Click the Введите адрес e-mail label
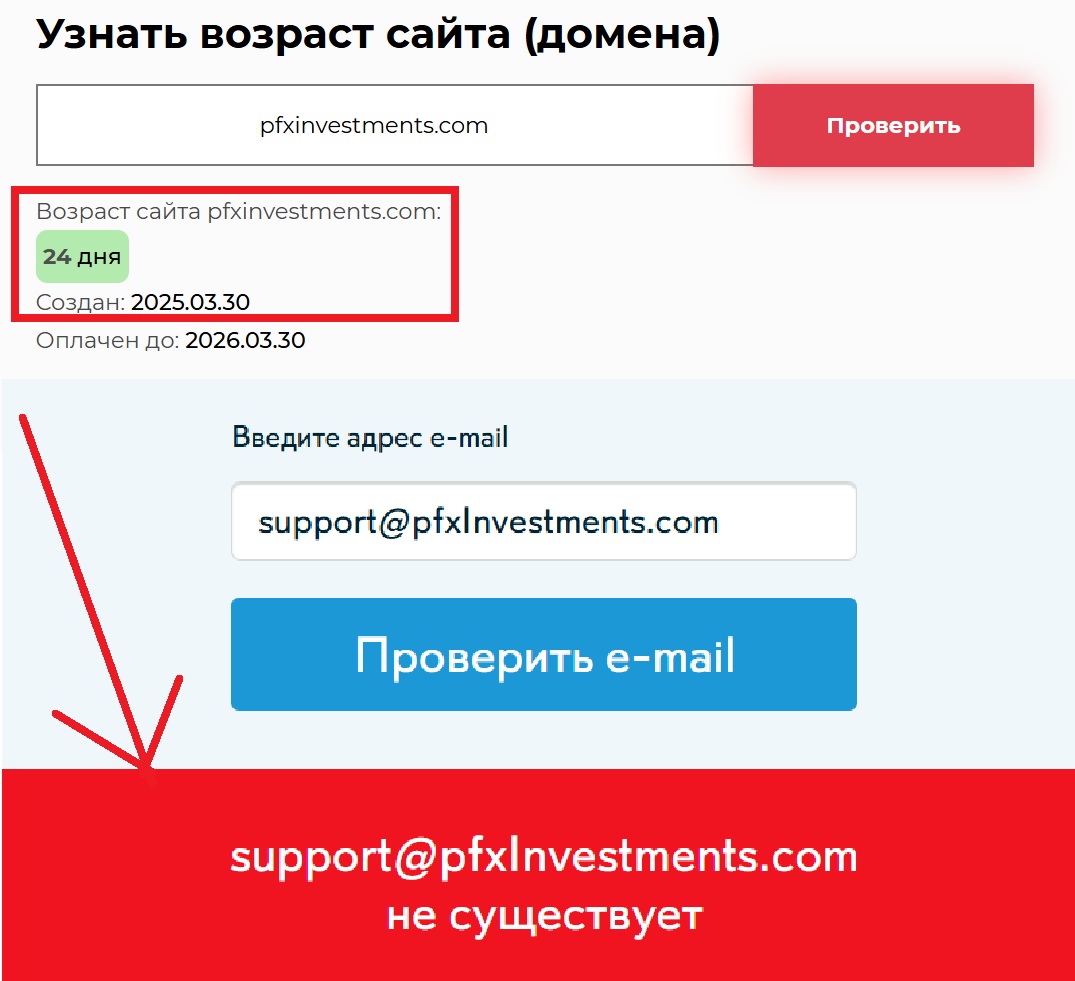The height and width of the screenshot is (981, 1075). point(370,437)
